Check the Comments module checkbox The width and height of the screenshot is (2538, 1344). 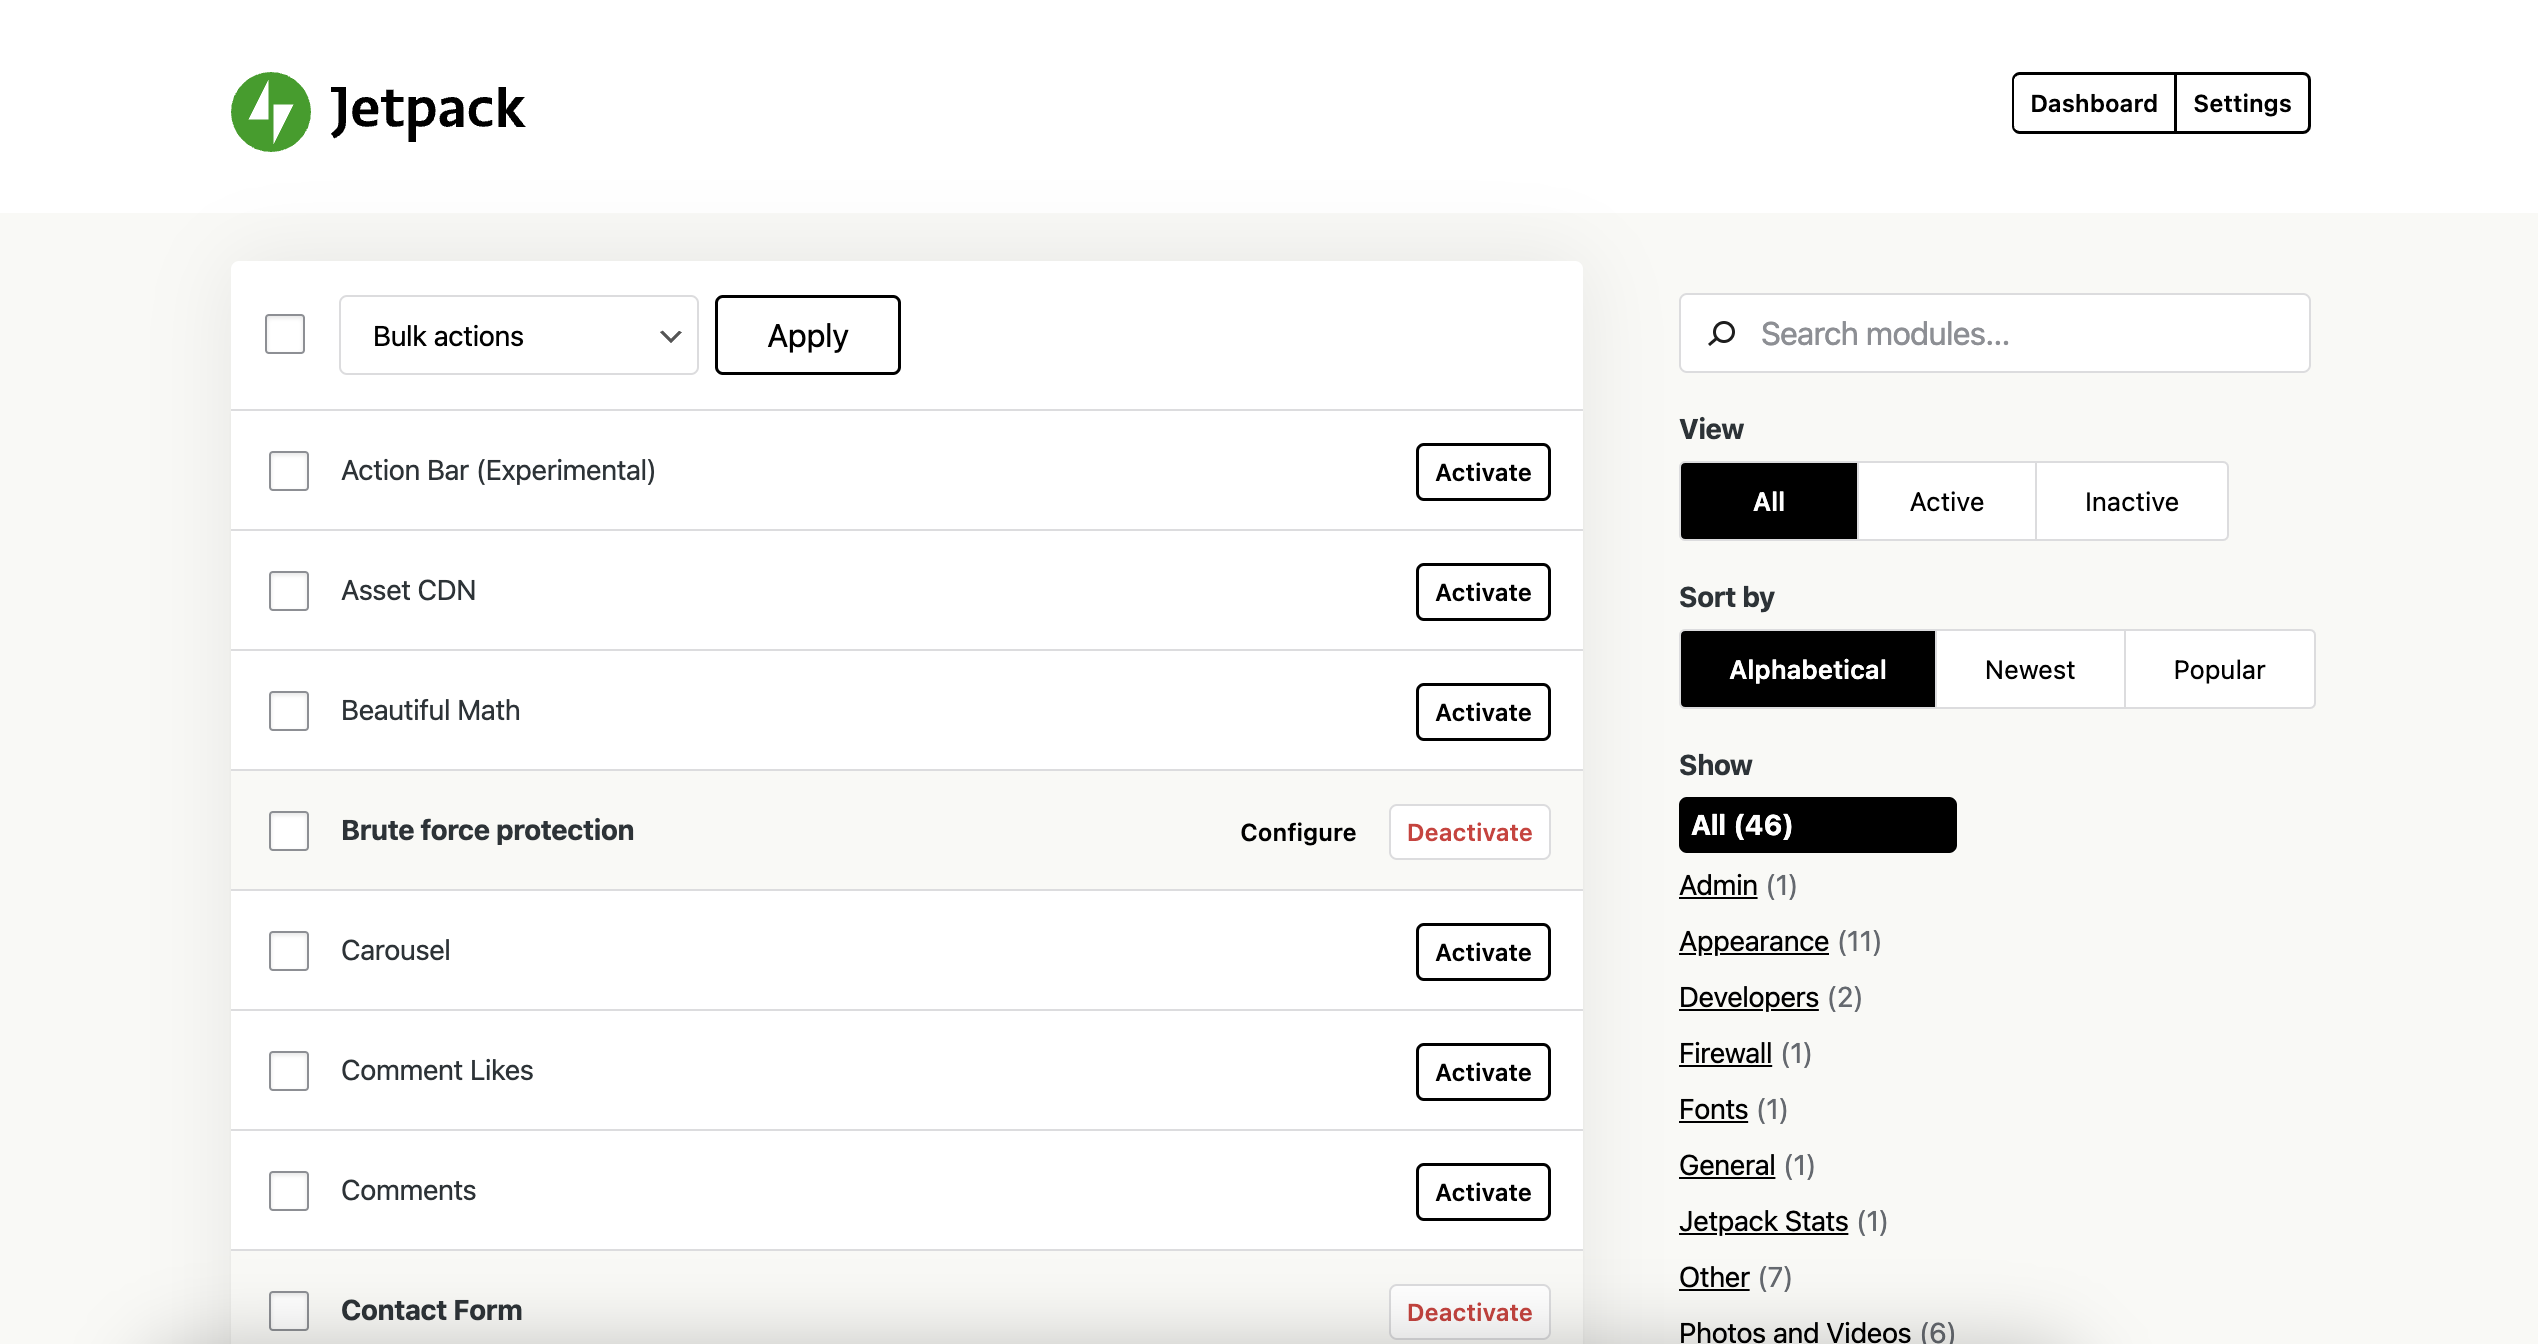coord(288,1191)
